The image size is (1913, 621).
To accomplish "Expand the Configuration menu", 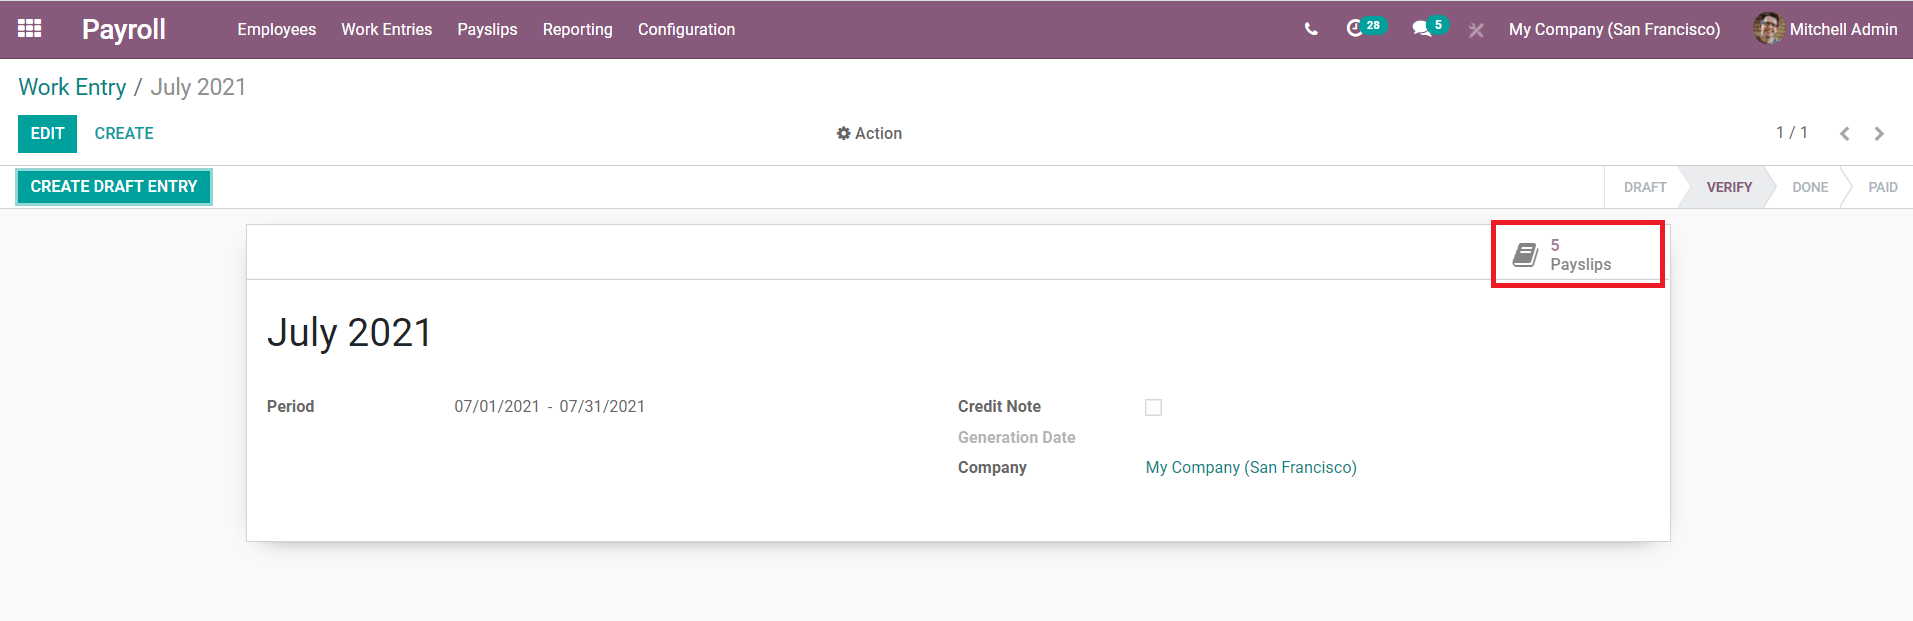I will (686, 30).
